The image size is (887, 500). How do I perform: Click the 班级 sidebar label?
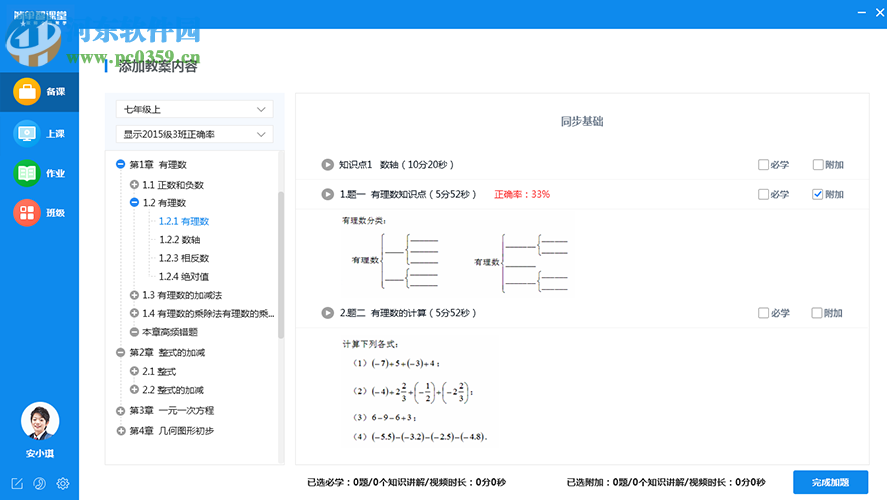click(x=55, y=213)
